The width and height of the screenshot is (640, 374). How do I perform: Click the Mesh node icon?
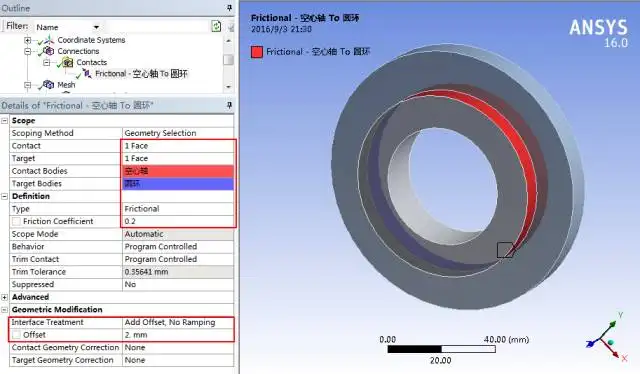49,85
